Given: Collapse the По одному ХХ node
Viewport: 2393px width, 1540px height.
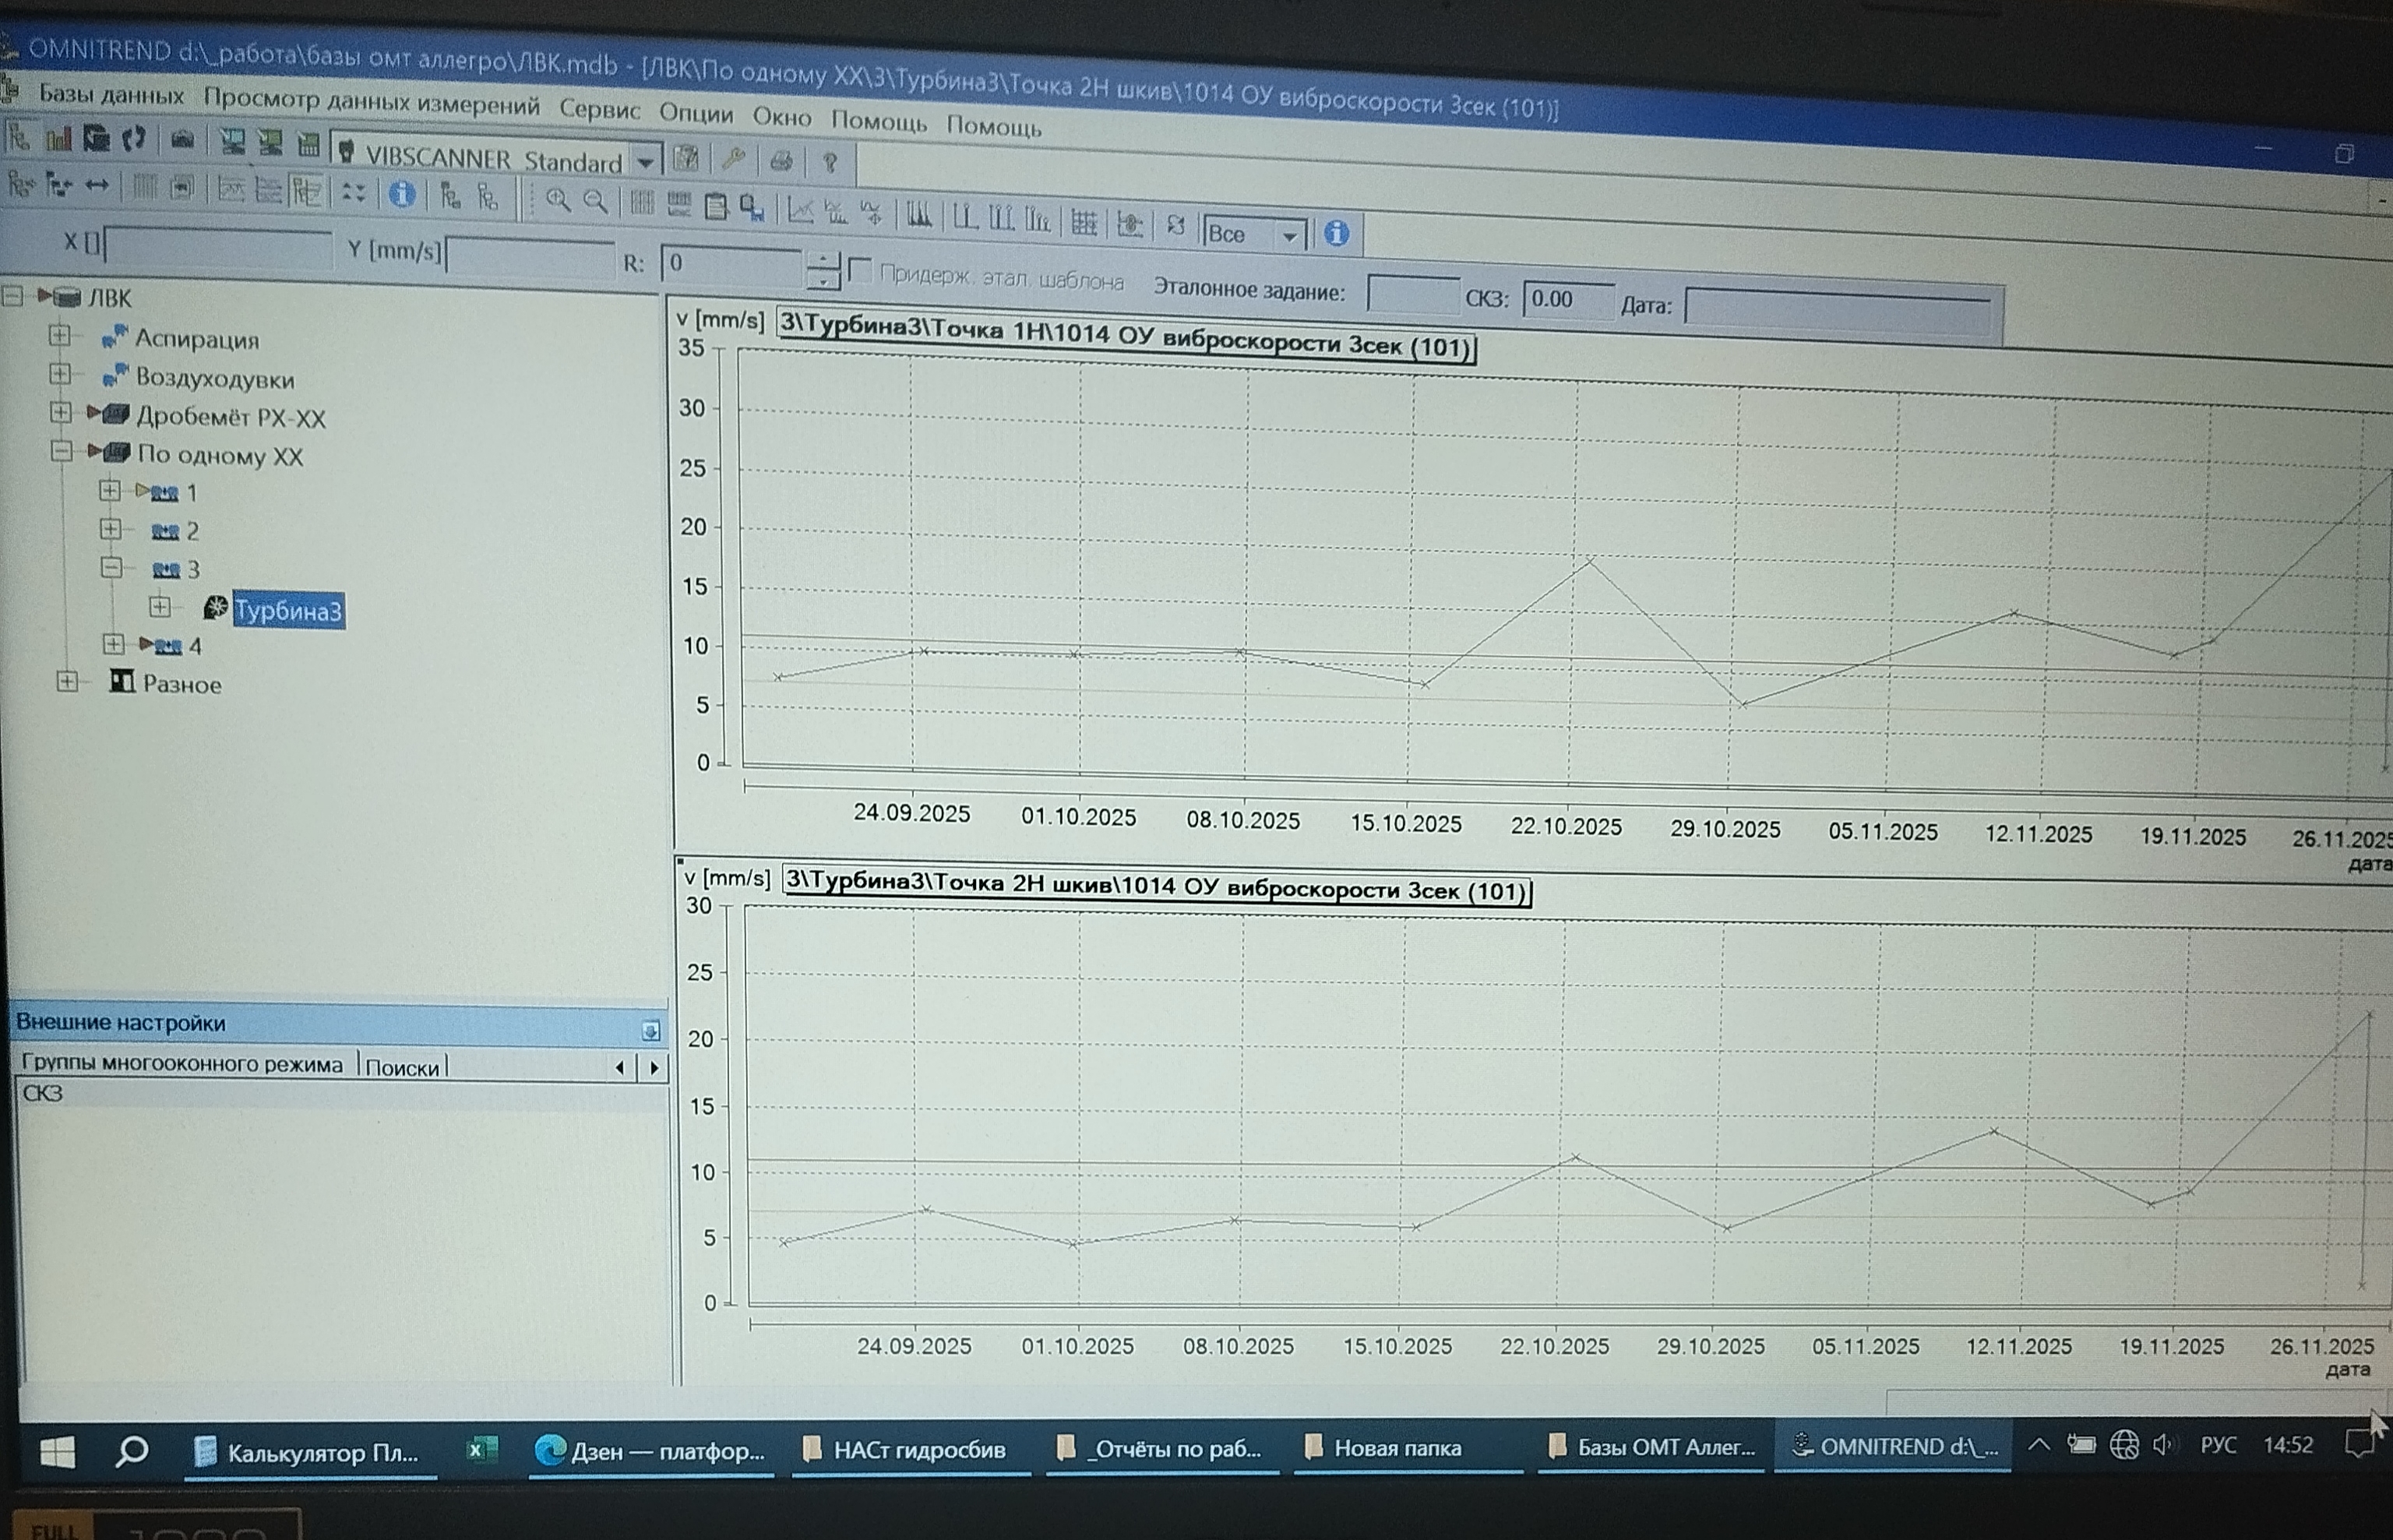Looking at the screenshot, I should point(62,452).
